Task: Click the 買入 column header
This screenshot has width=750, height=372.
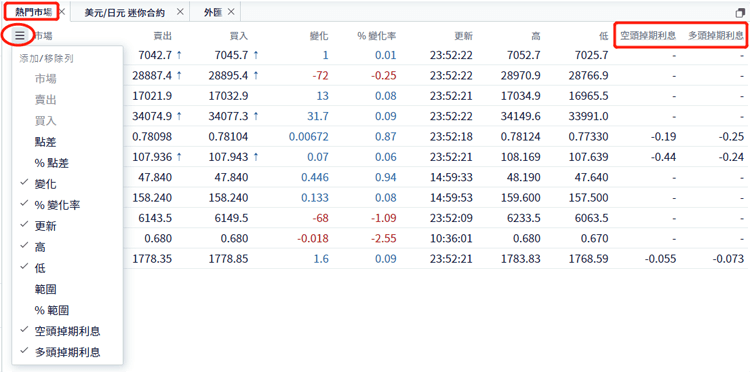Action: (239, 36)
